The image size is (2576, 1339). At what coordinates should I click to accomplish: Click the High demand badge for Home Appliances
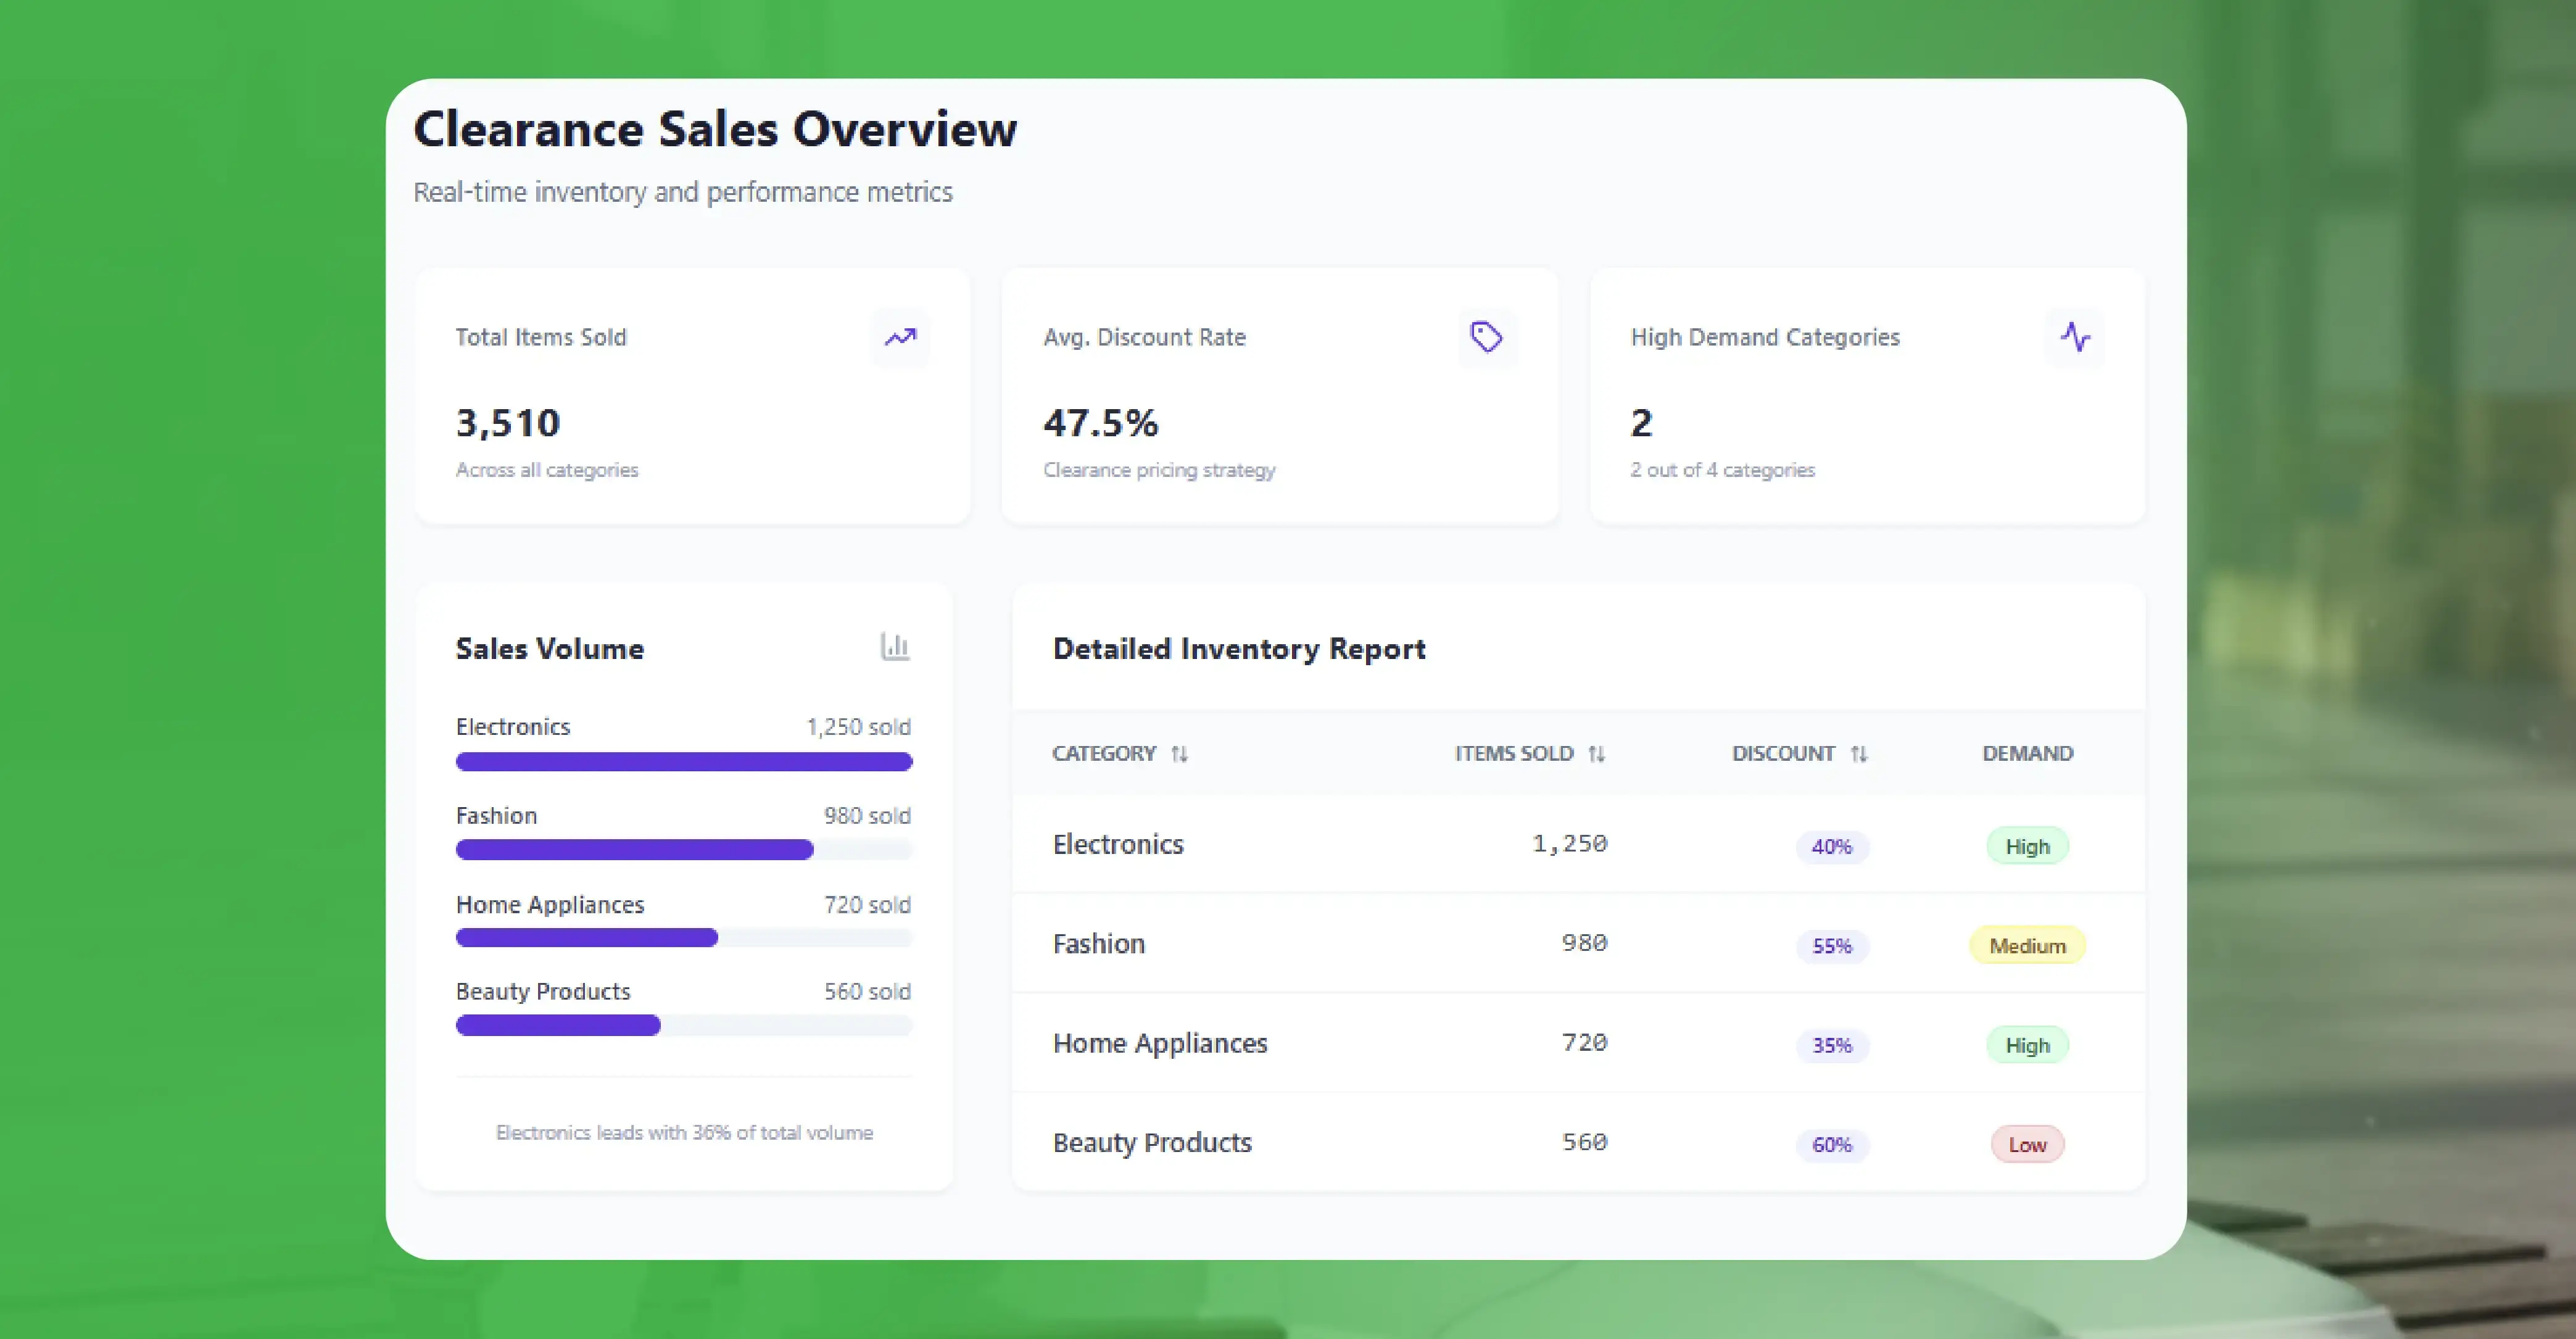2027,1045
